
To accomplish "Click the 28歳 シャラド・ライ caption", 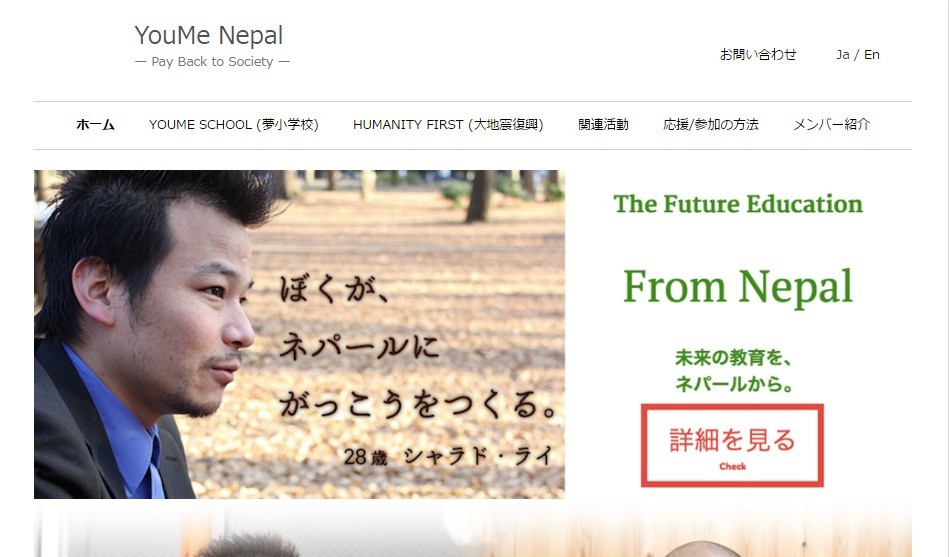I will click(448, 455).
